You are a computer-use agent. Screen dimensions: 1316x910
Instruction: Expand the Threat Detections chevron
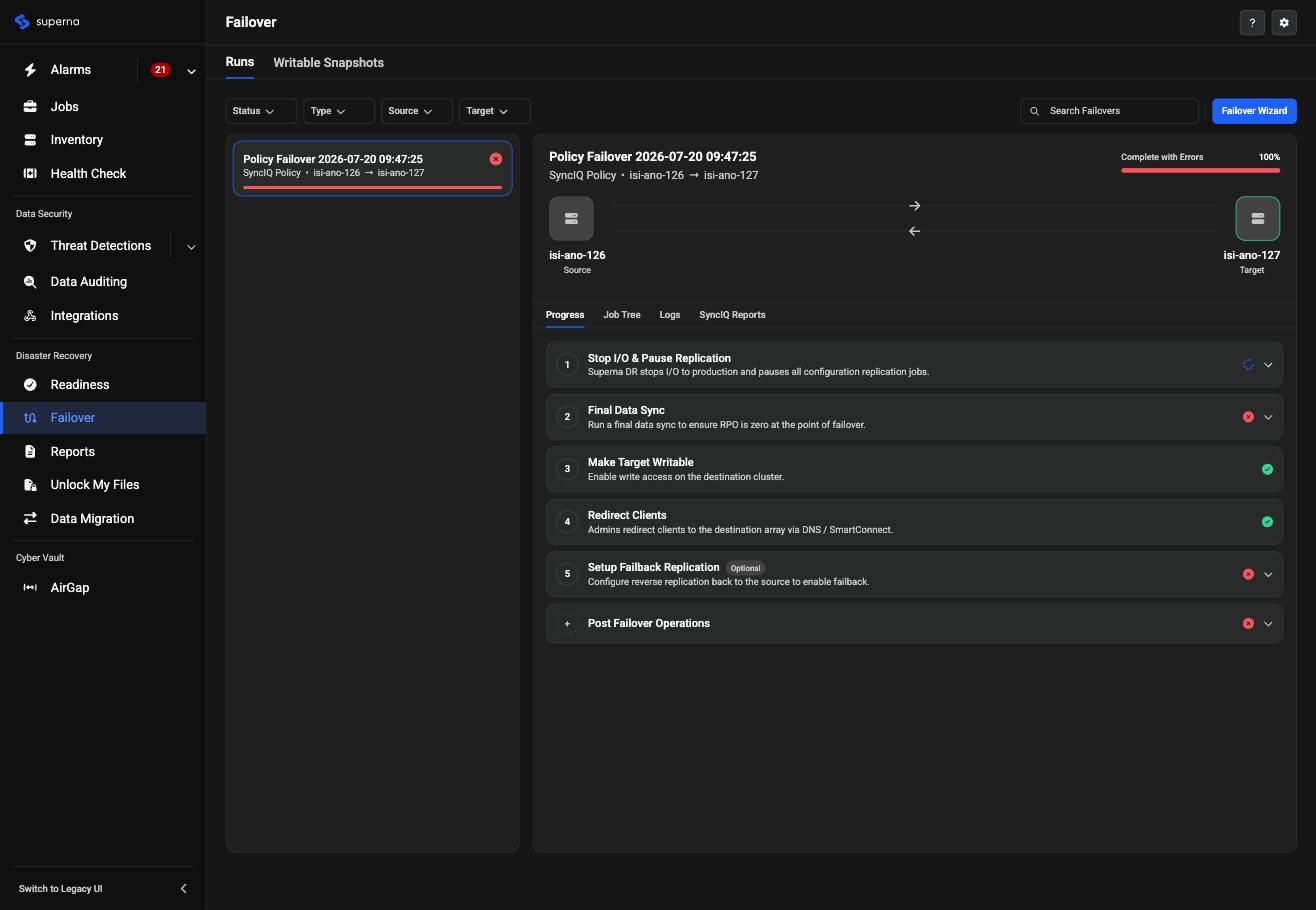pyautogui.click(x=191, y=247)
